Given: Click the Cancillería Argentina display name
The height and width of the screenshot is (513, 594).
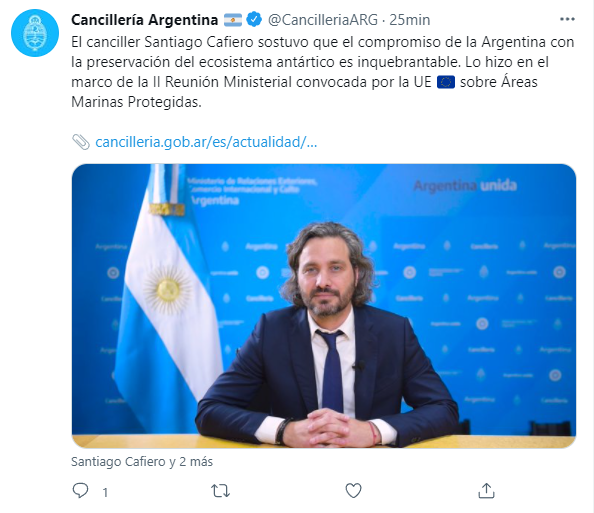Looking at the screenshot, I should tap(144, 20).
